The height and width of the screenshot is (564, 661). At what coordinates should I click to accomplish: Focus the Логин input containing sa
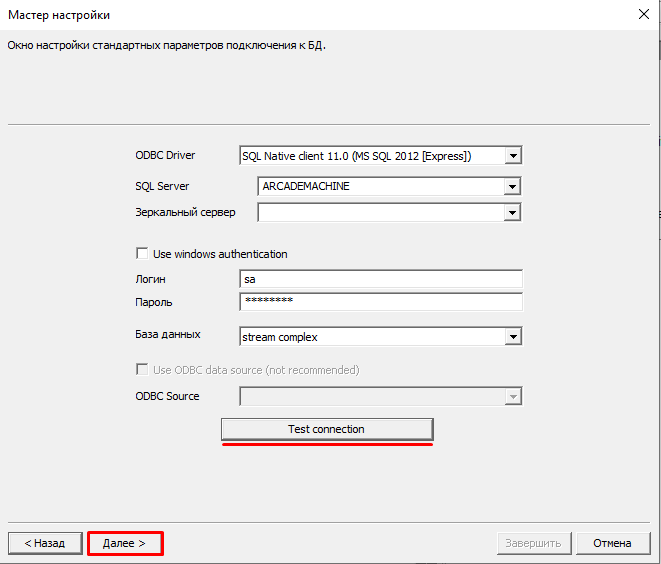tap(380, 280)
